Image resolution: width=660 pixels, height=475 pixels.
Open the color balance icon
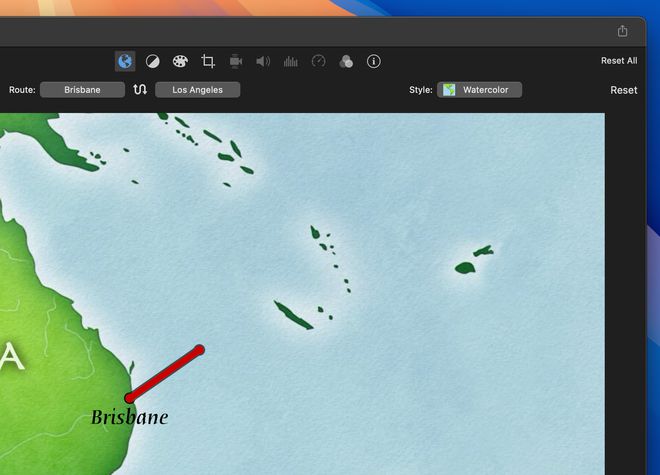tap(152, 61)
